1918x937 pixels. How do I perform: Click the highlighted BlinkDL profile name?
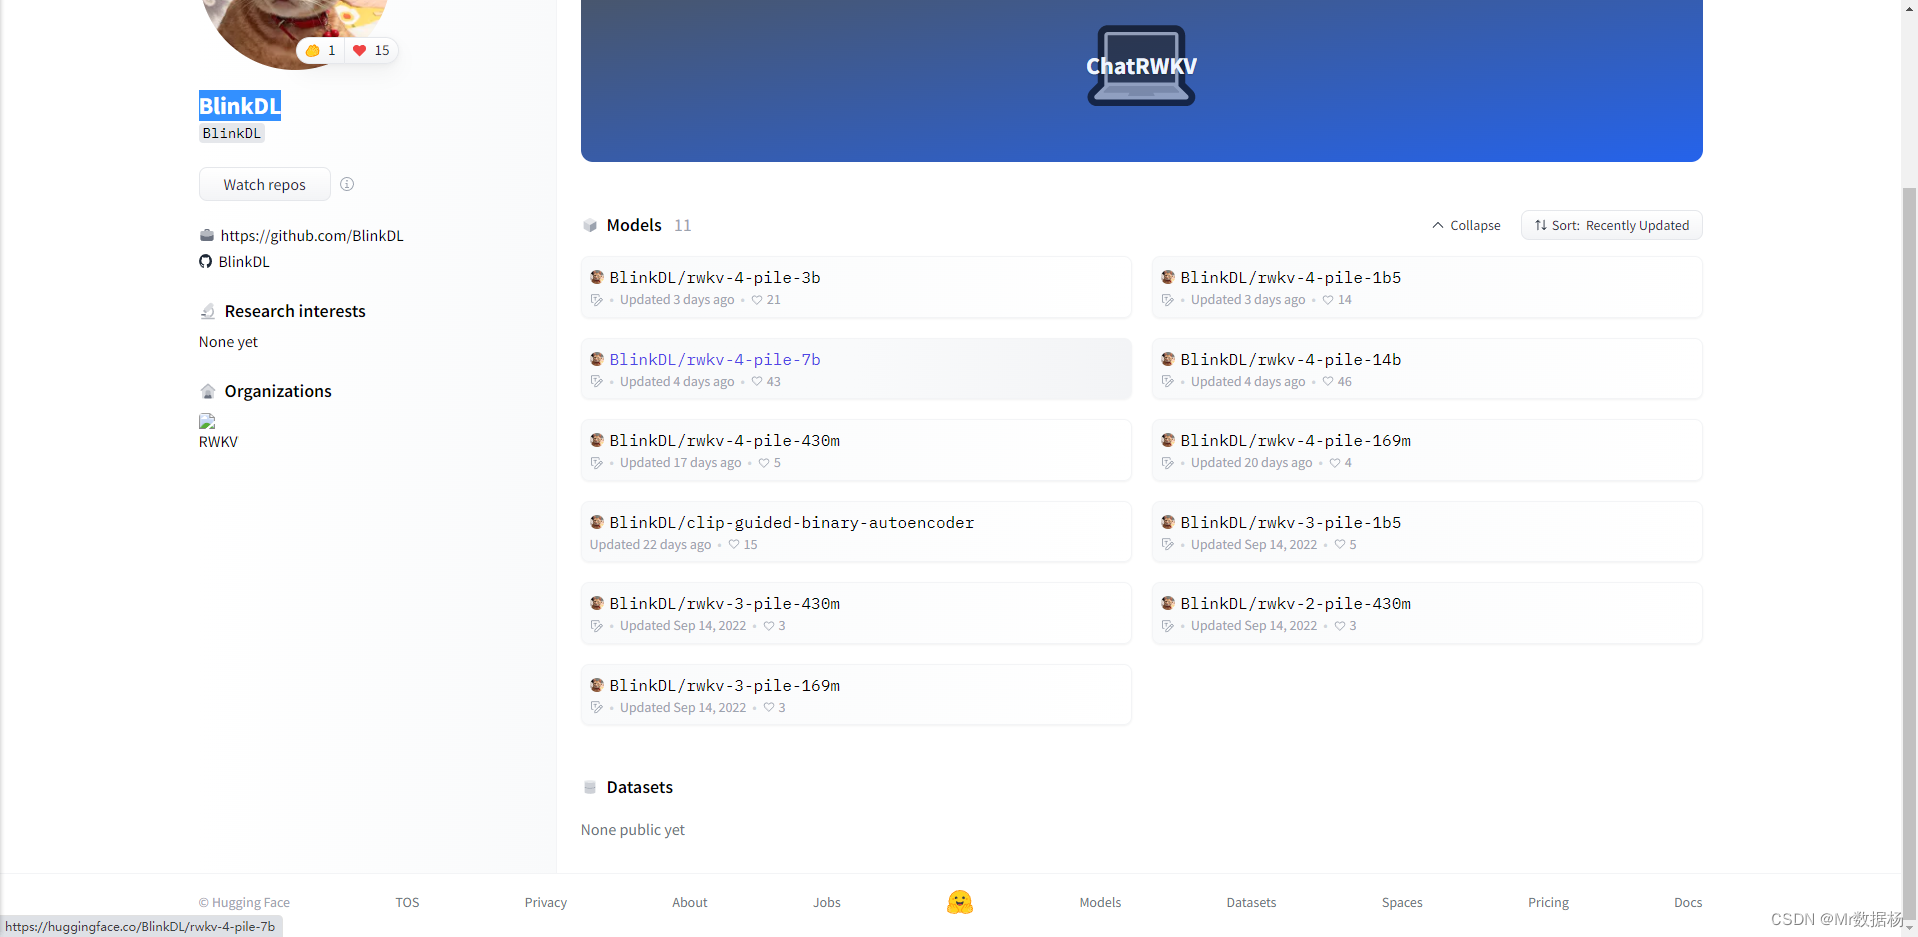[240, 106]
